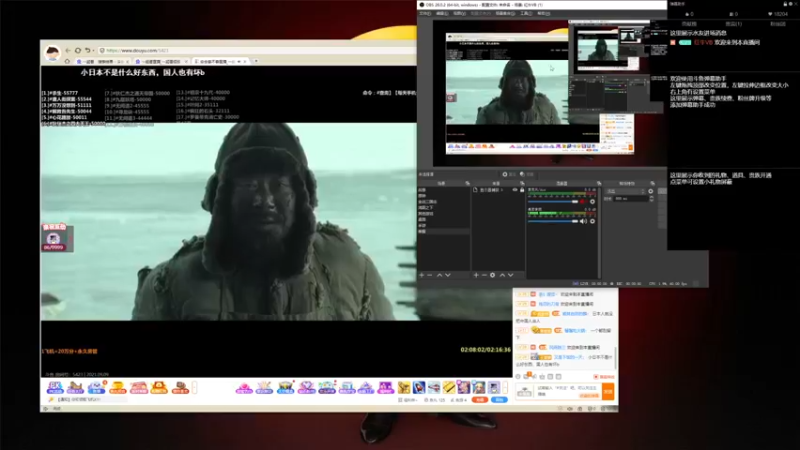Pop out the Audio Mixer dock with its header icon
The image size is (800, 450).
(x=599, y=183)
